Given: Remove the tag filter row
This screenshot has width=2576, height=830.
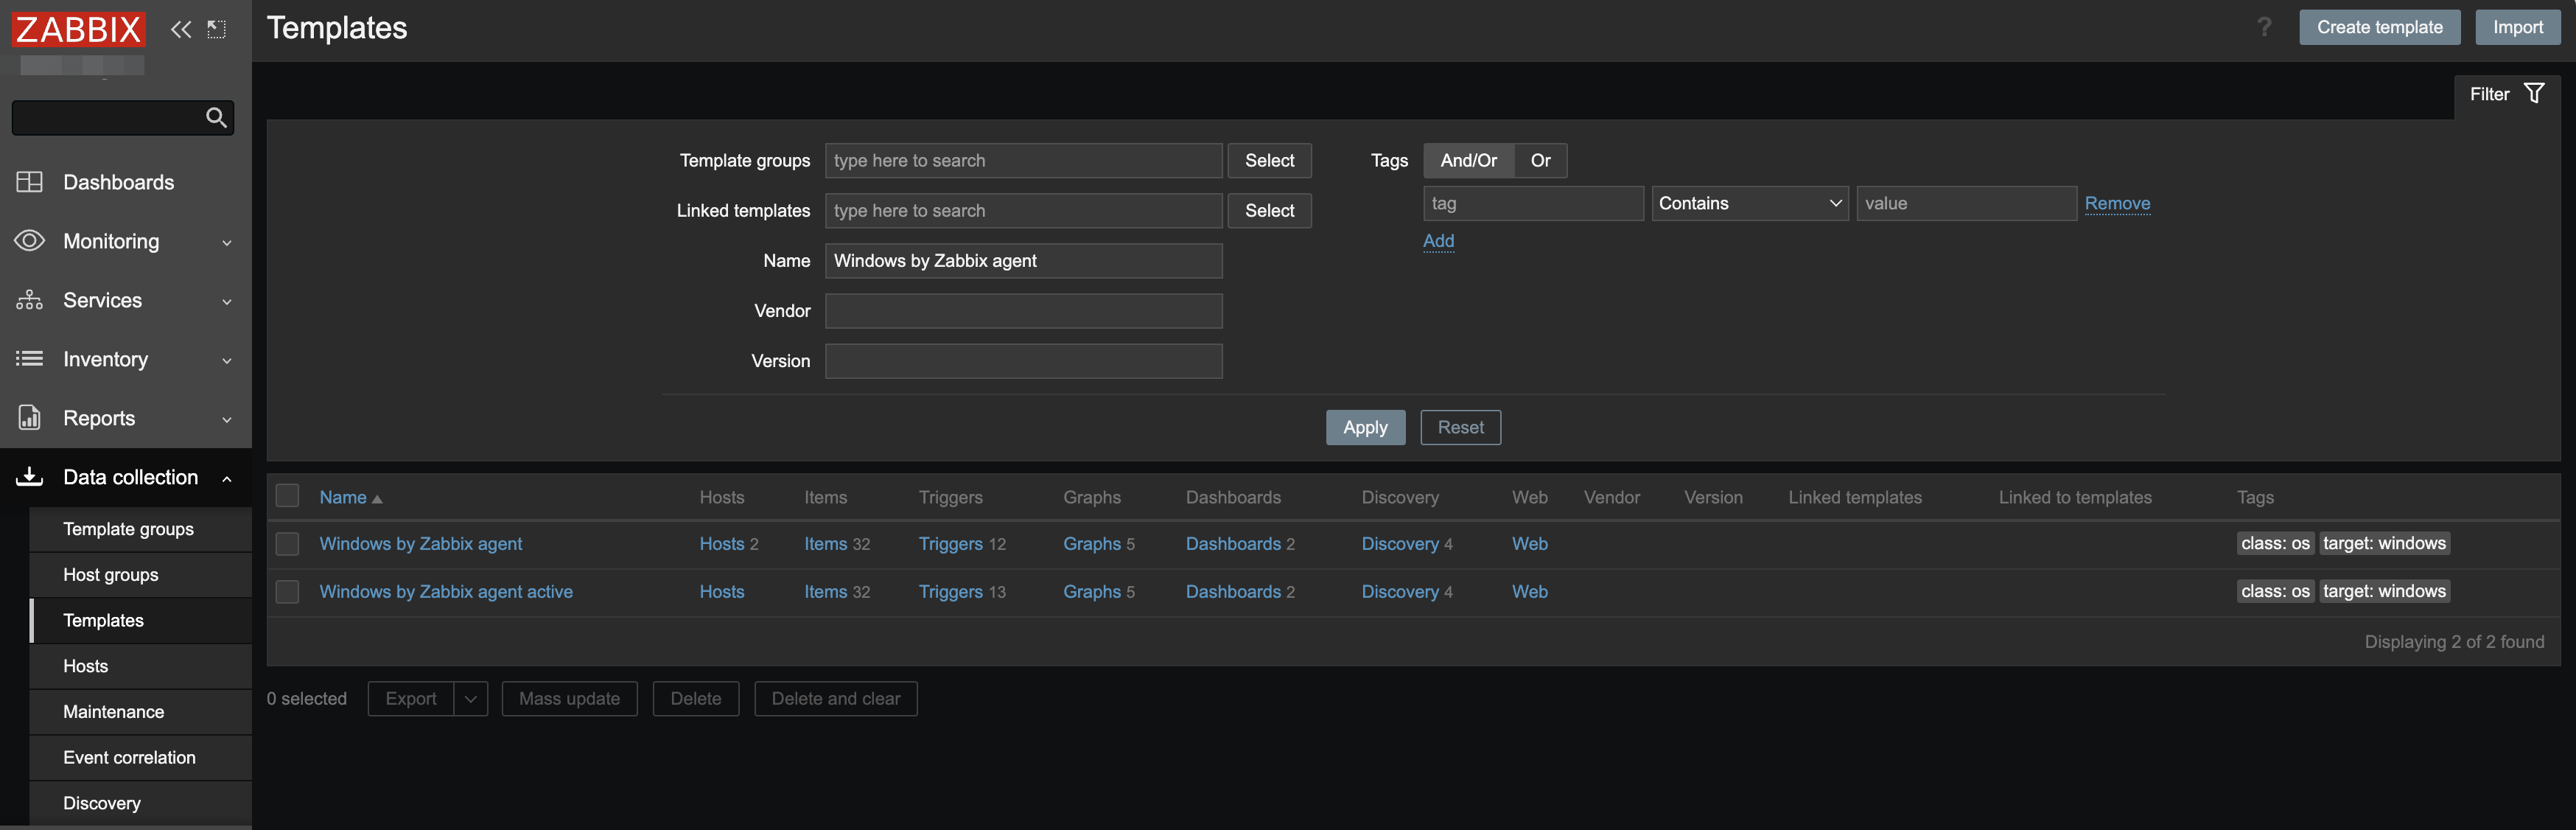Looking at the screenshot, I should point(2117,204).
